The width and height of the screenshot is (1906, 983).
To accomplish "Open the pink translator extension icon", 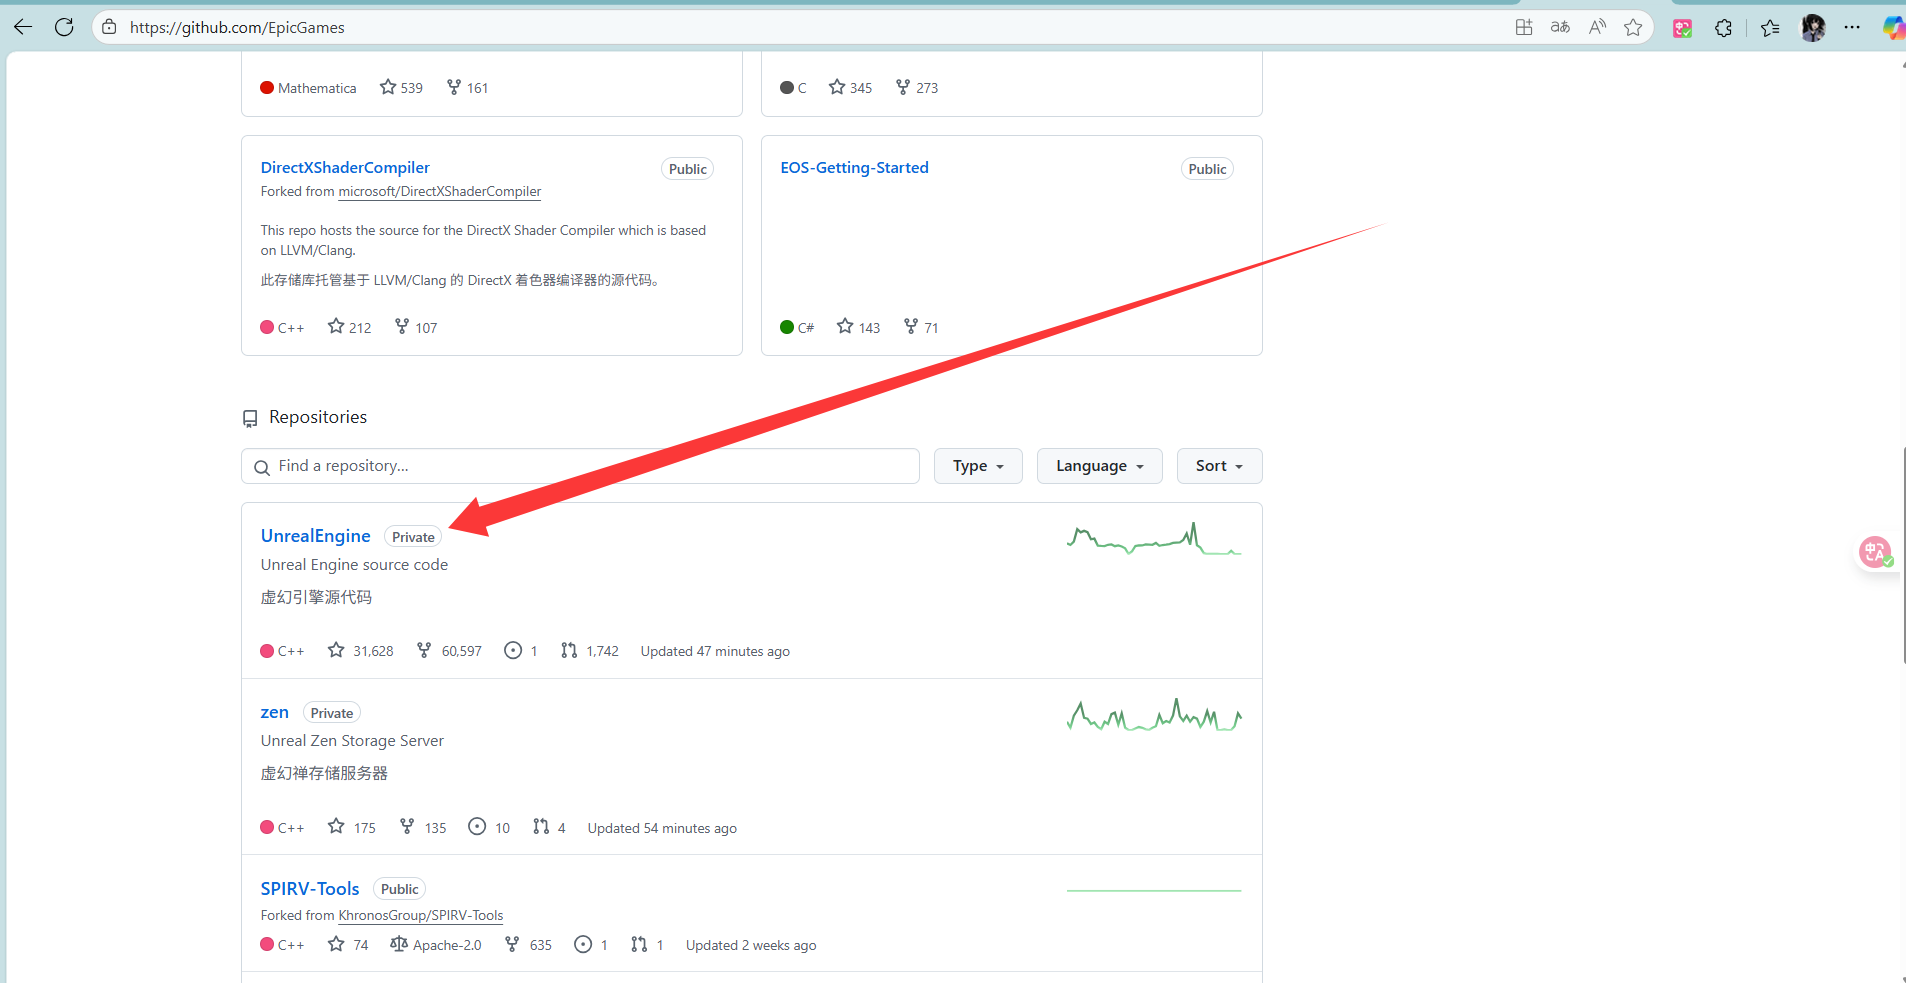I will [x=1683, y=28].
